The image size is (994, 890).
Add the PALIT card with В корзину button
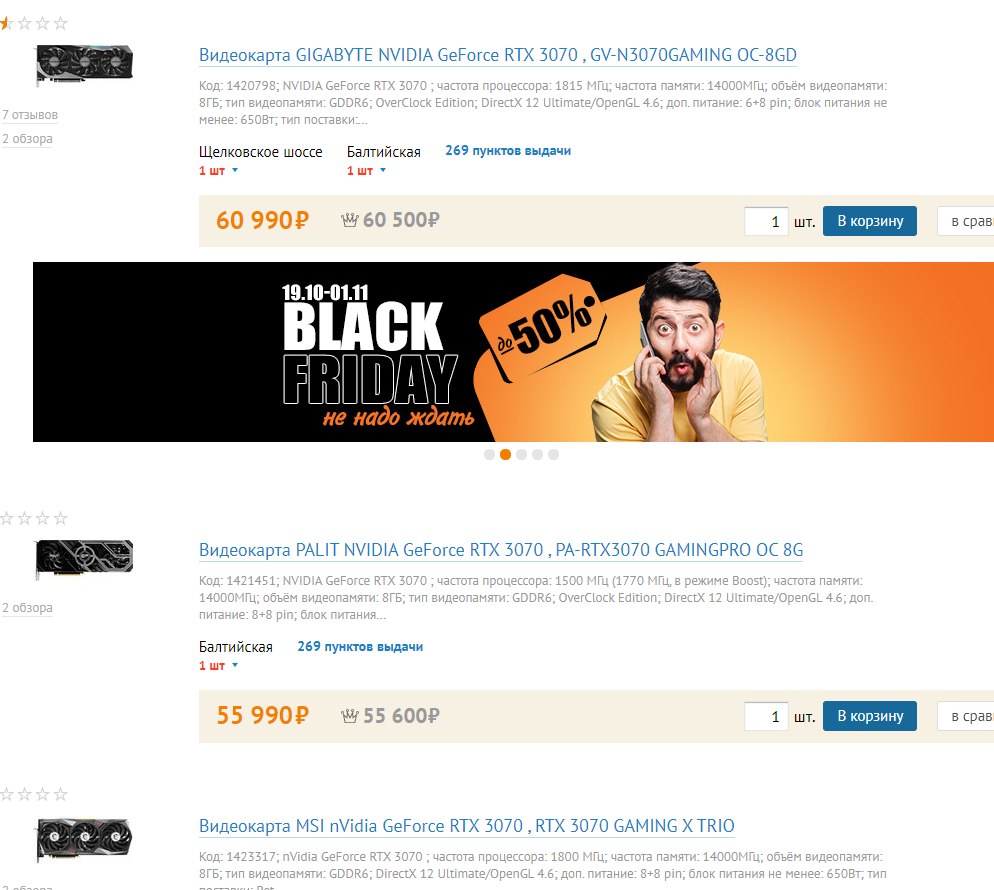point(870,716)
